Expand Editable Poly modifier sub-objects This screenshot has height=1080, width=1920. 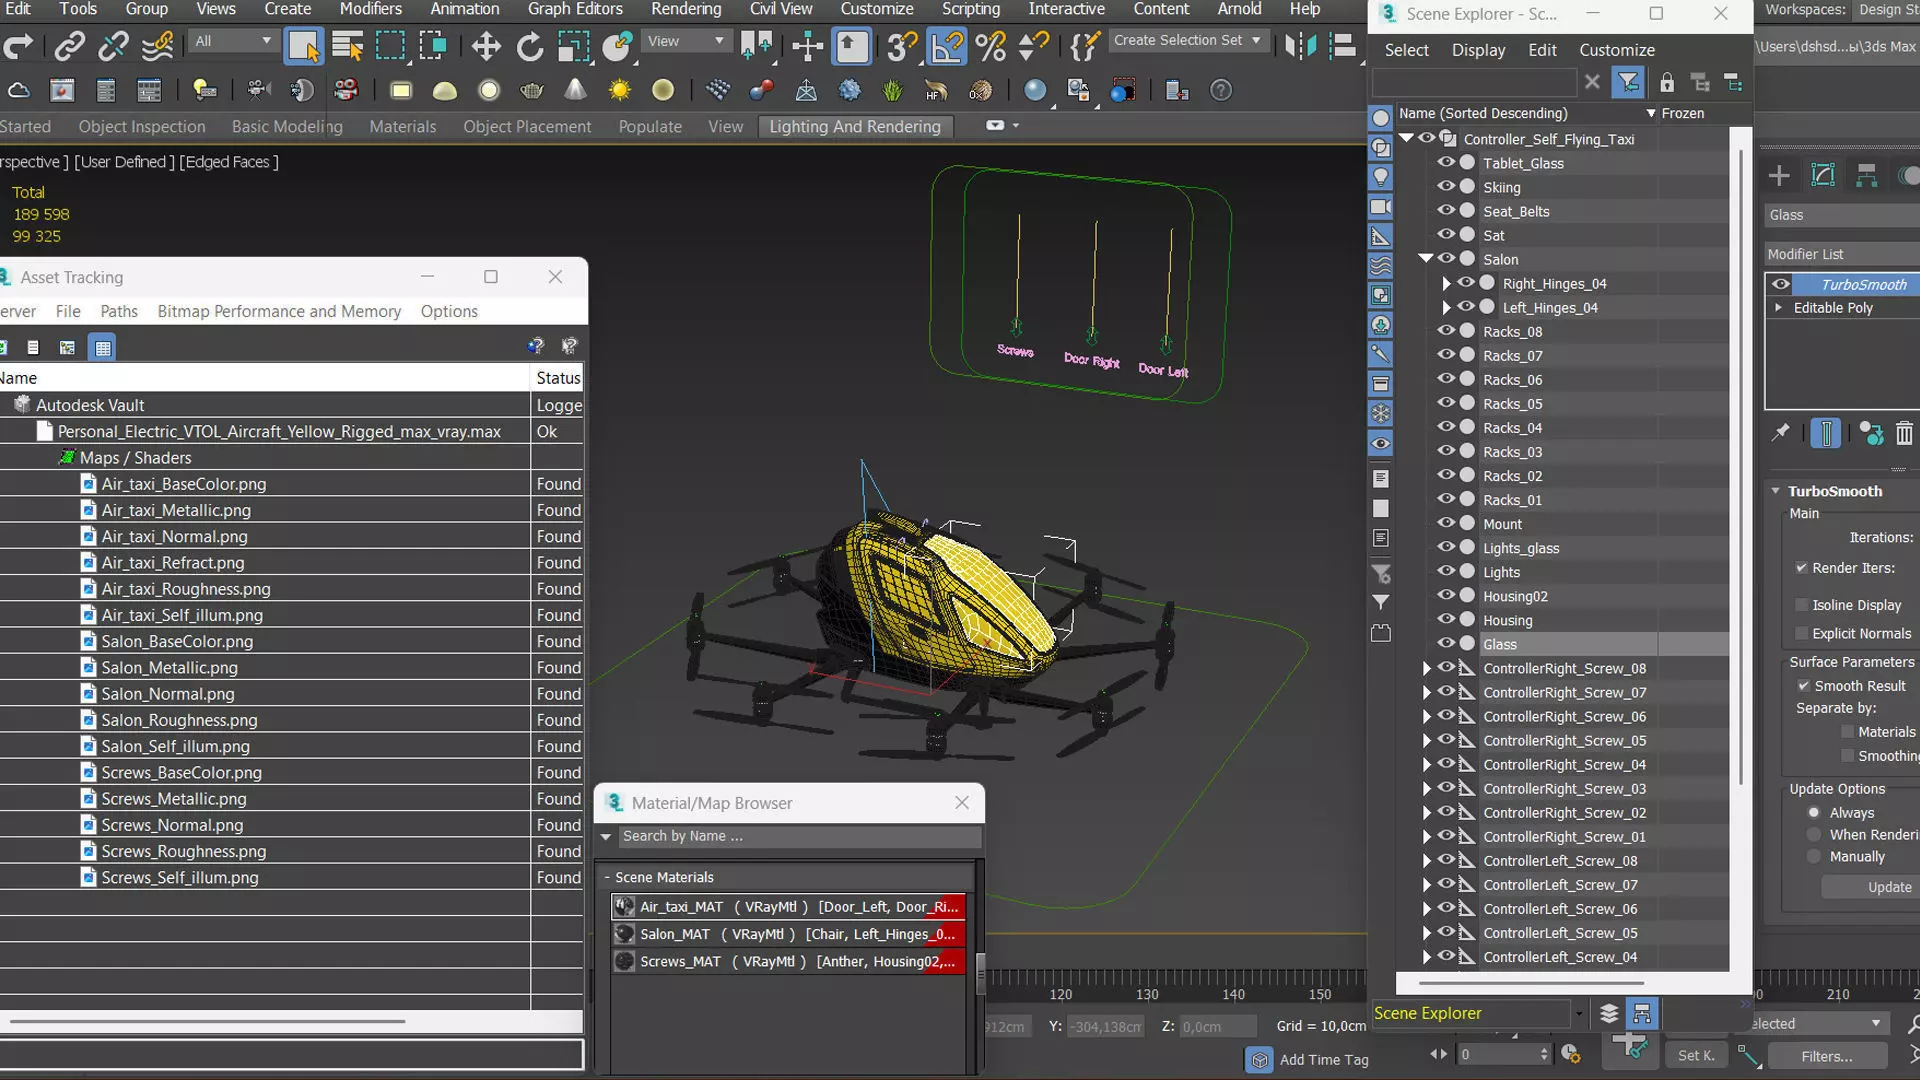coord(1779,308)
